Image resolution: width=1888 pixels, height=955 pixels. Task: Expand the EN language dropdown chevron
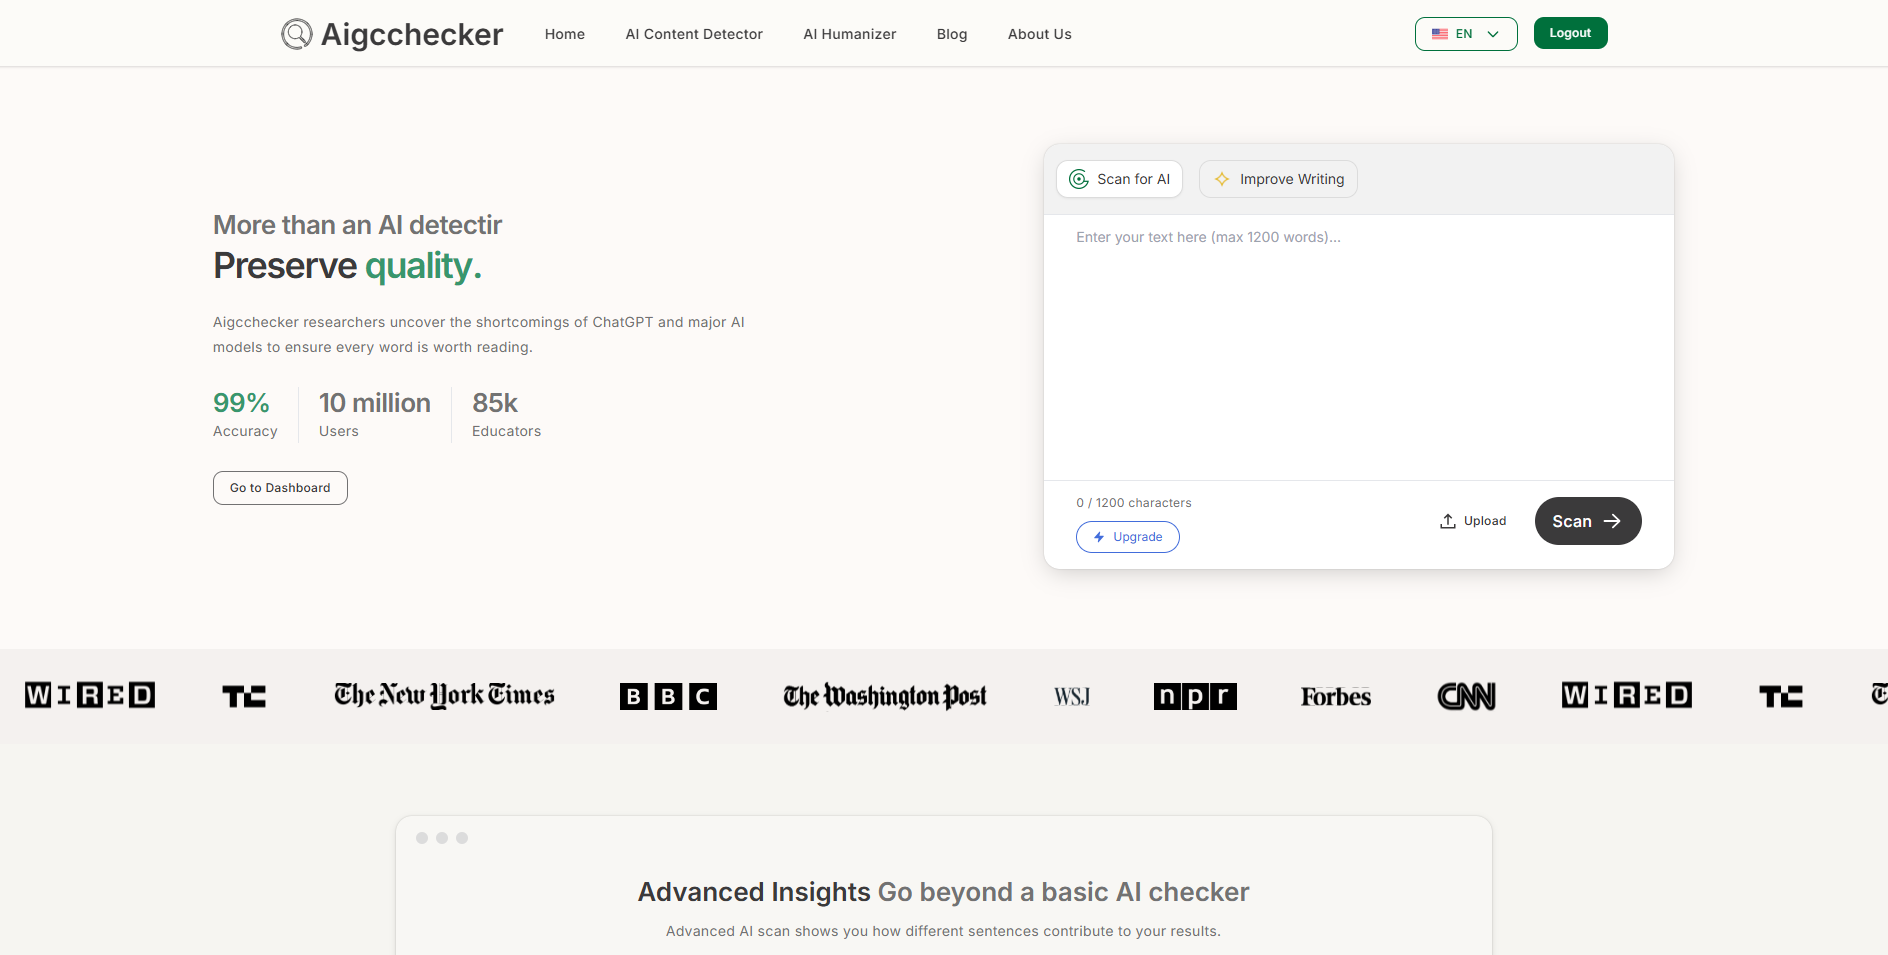(1493, 34)
